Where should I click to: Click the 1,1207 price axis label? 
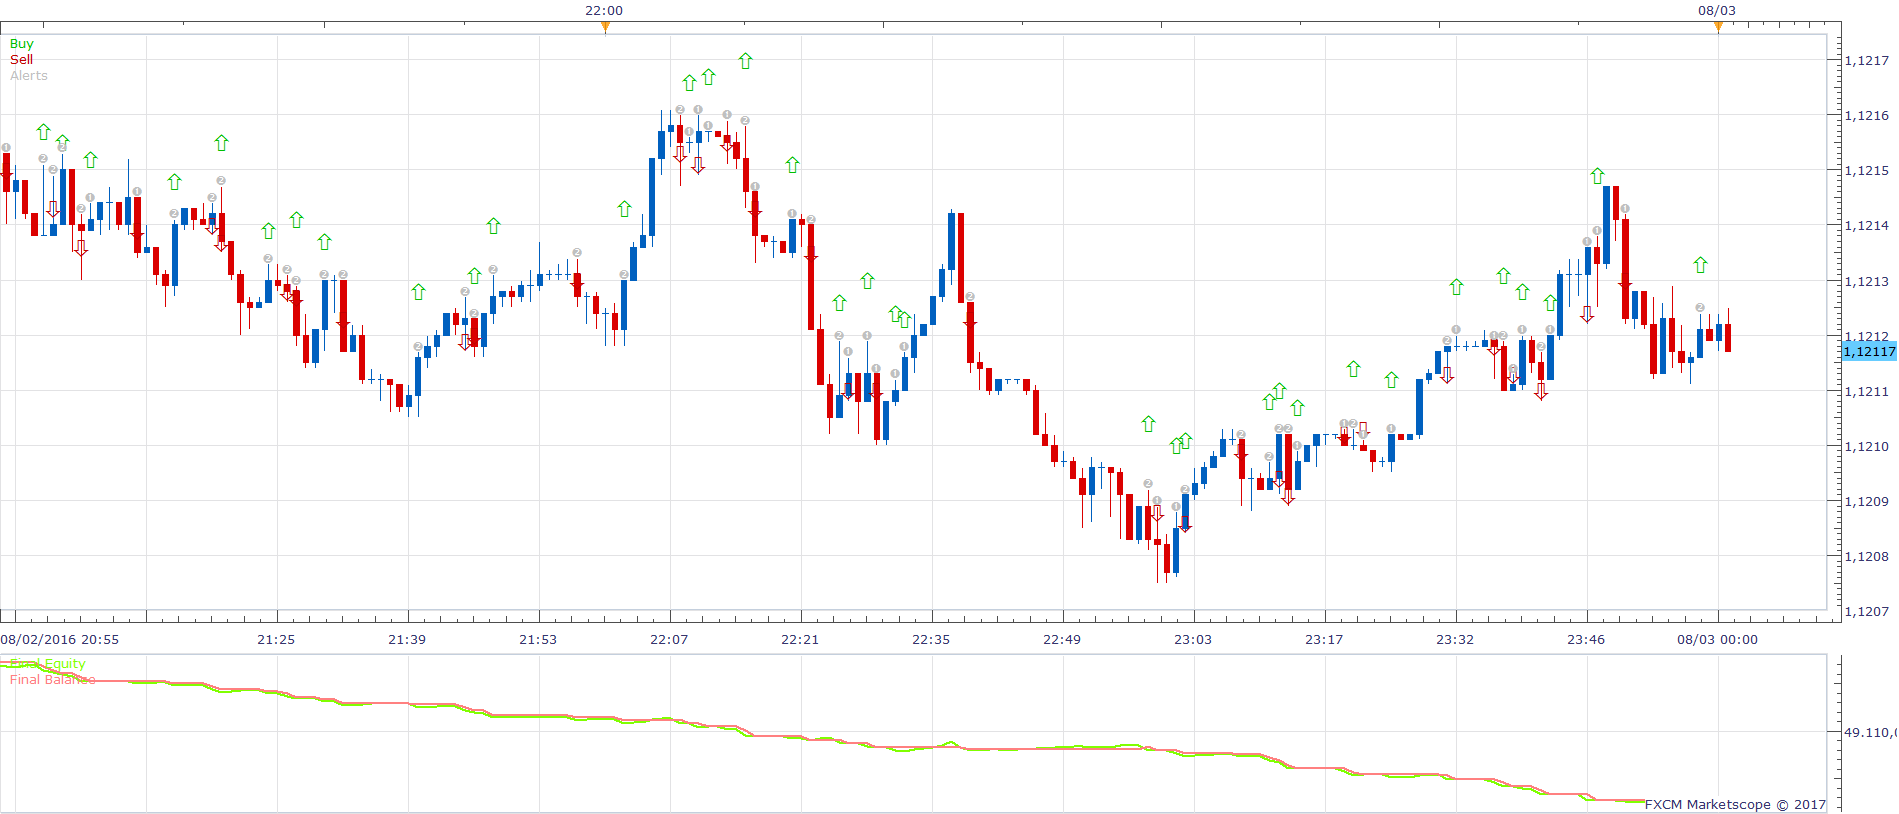[x=1867, y=612]
